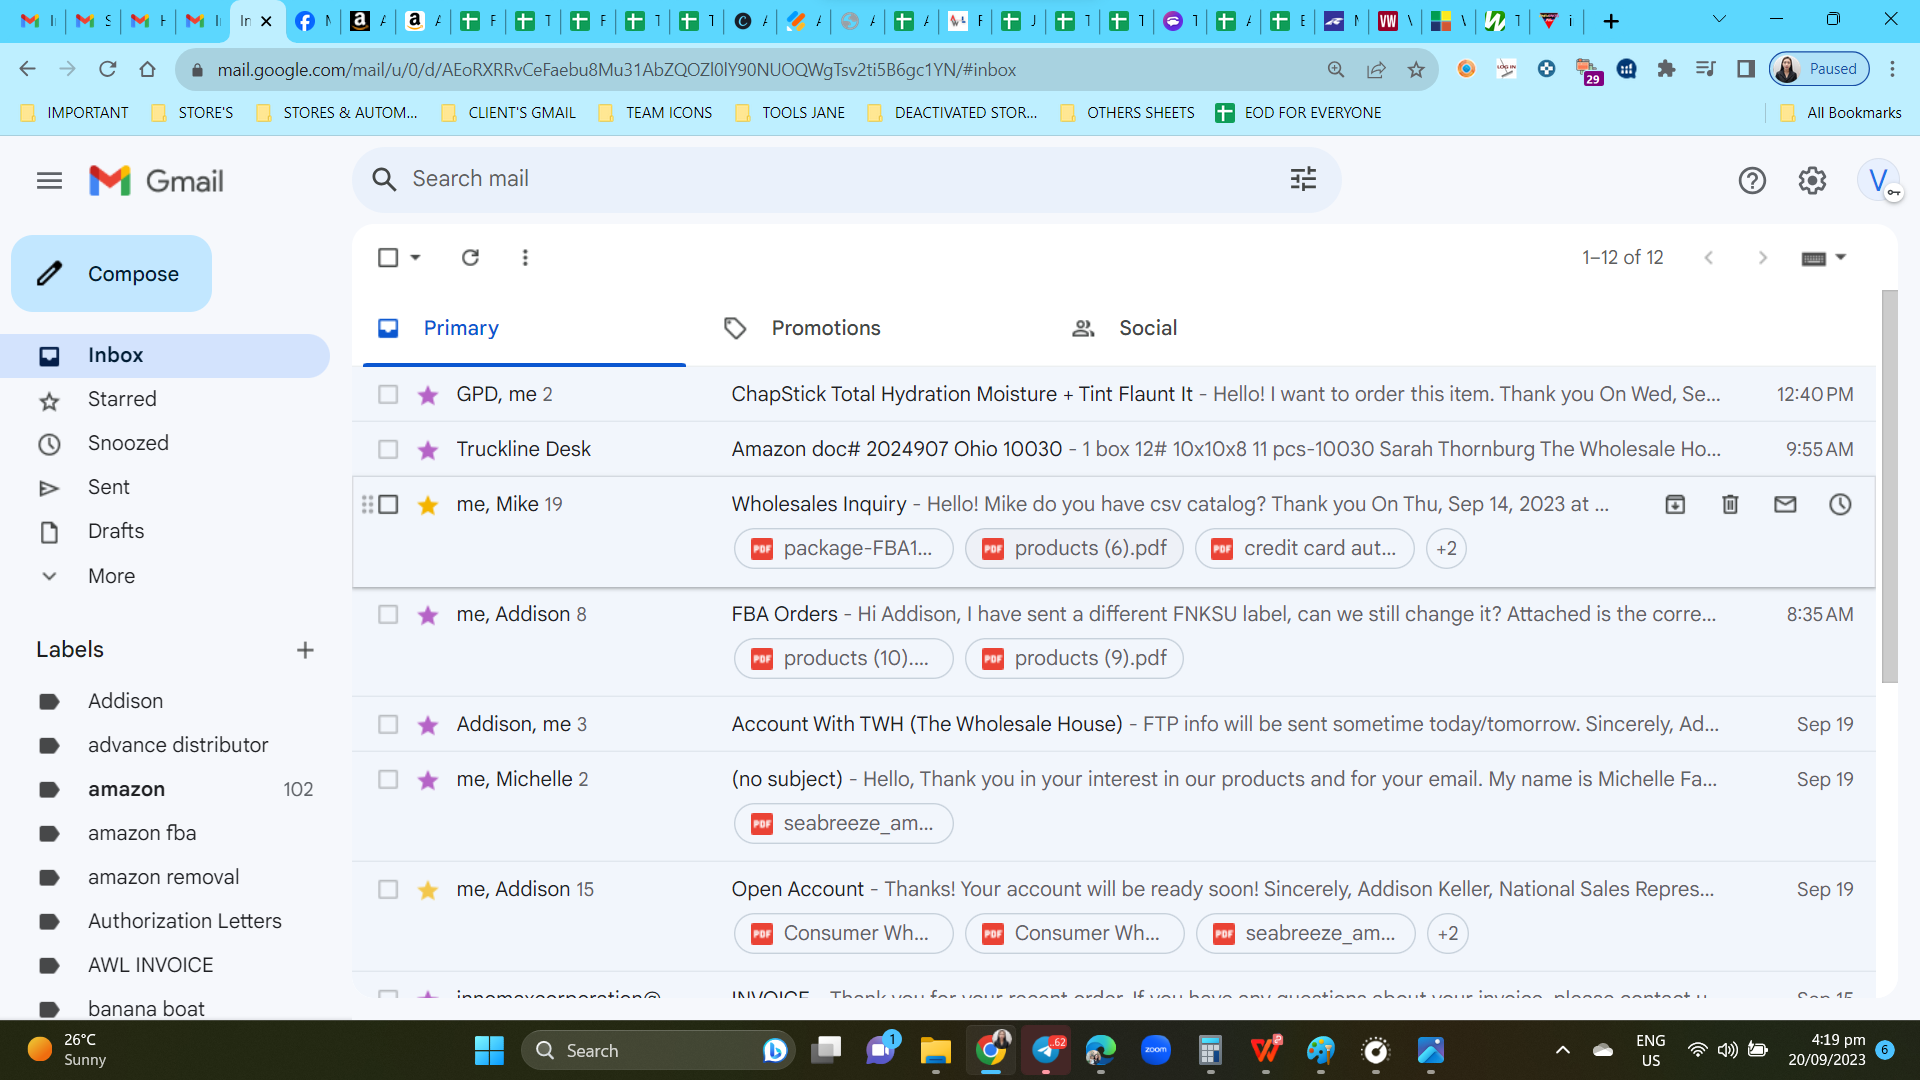
Task: Open Chrome extensions puzzle icon
Action: [1666, 69]
